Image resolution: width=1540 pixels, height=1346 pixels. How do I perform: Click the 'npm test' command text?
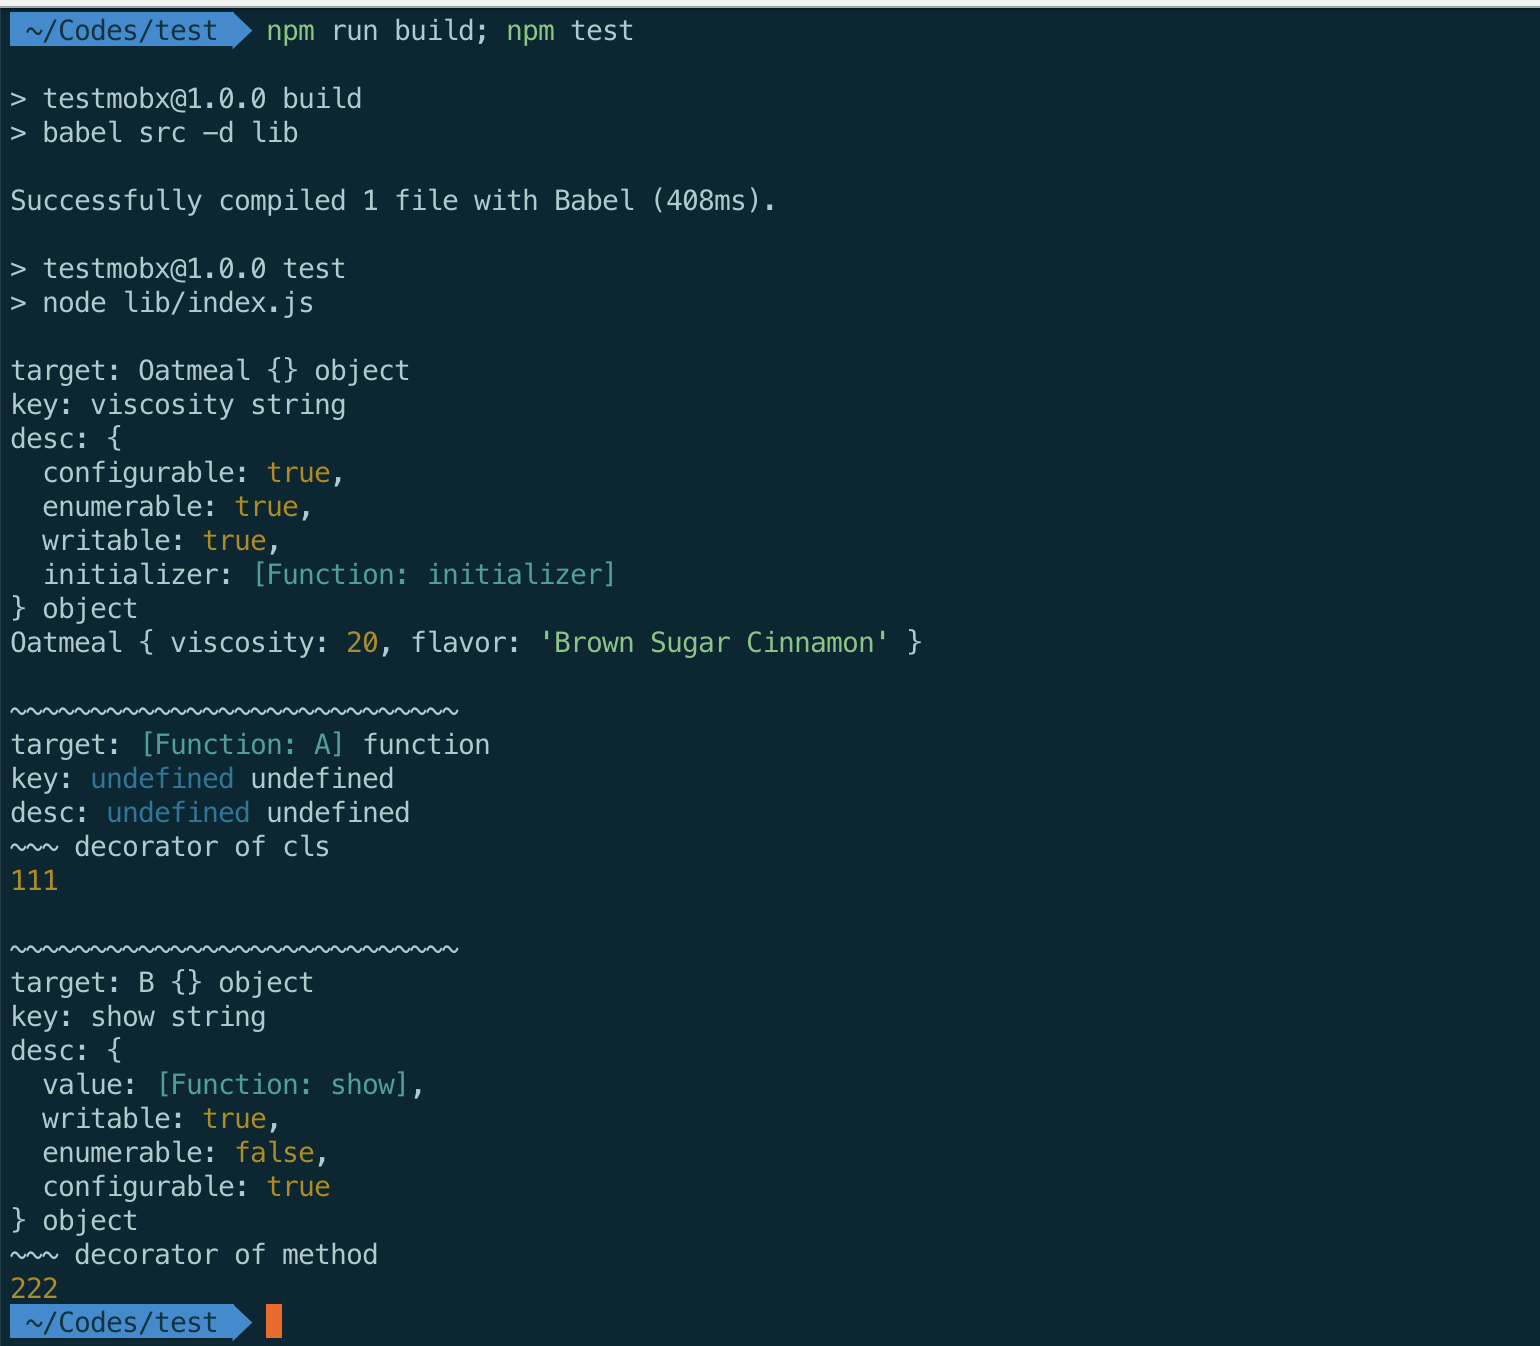pyautogui.click(x=570, y=30)
